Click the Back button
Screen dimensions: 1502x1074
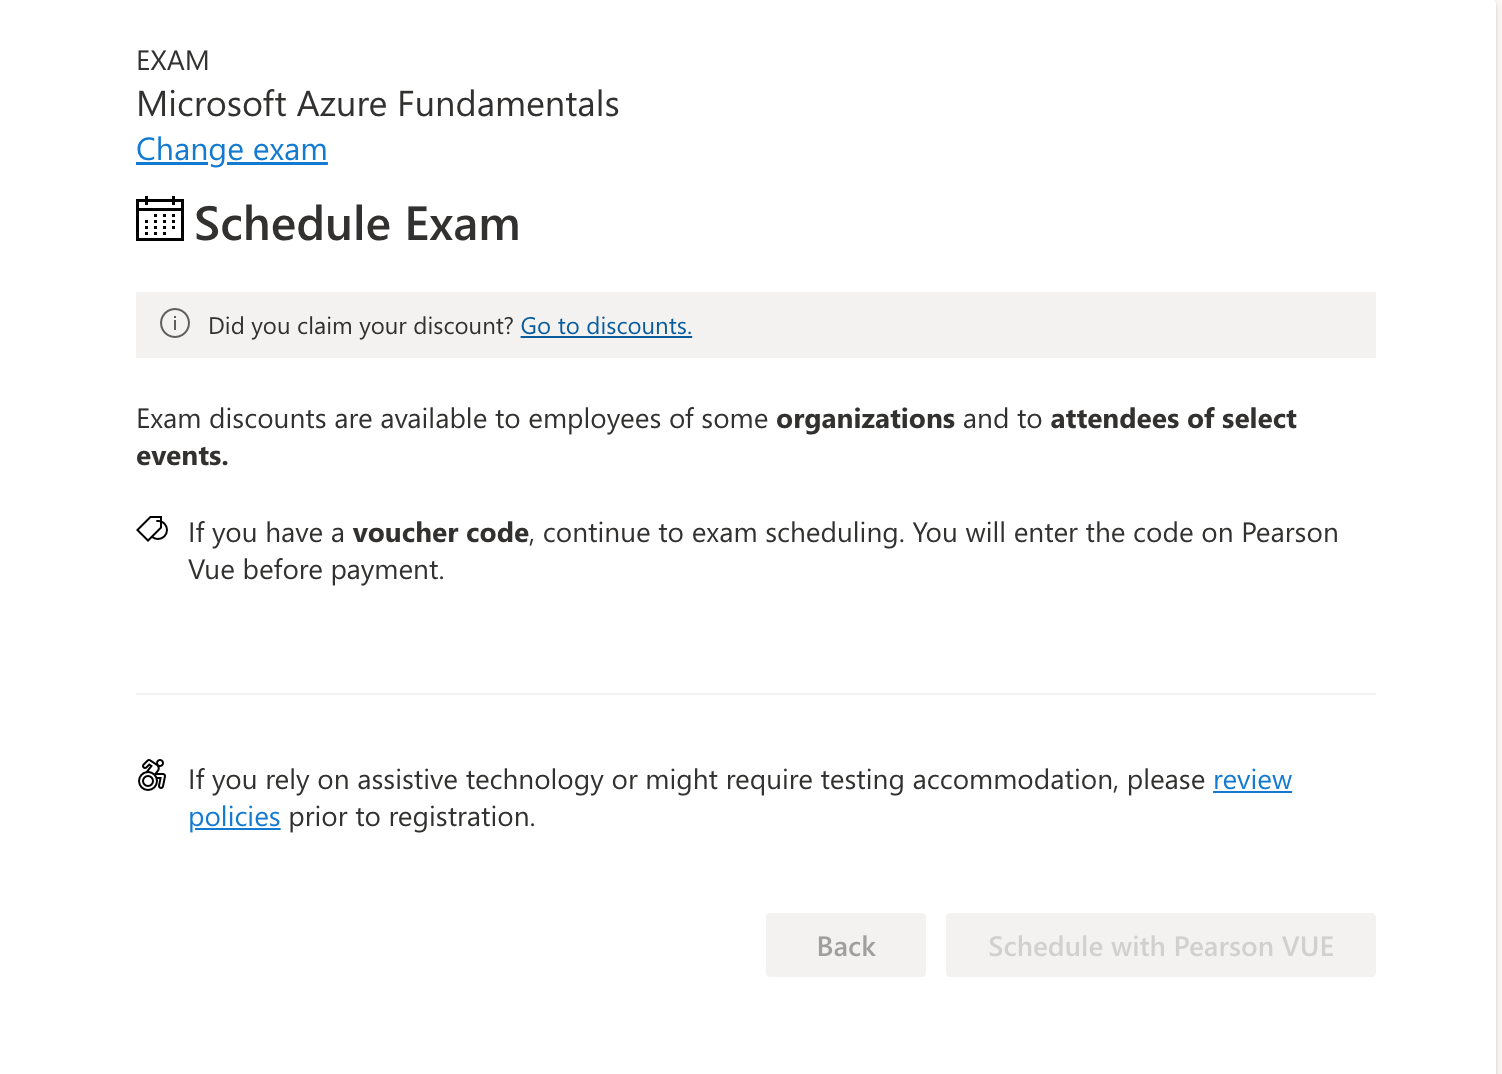846,945
